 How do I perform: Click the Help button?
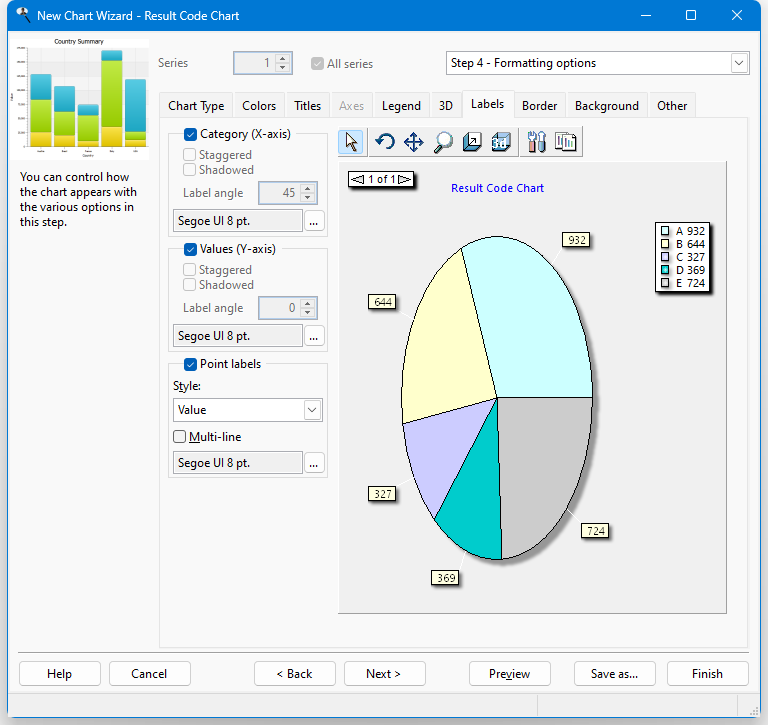tap(60, 674)
